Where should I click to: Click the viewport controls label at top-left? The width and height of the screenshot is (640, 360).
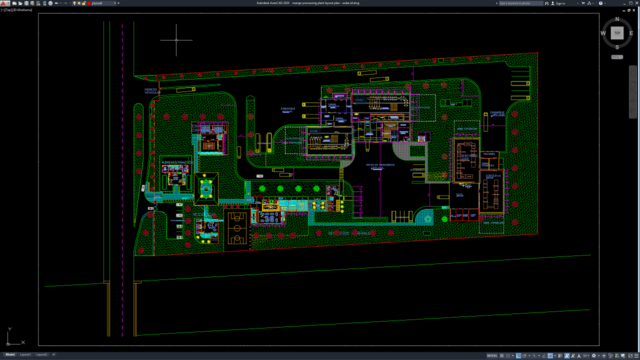pyautogui.click(x=16, y=10)
